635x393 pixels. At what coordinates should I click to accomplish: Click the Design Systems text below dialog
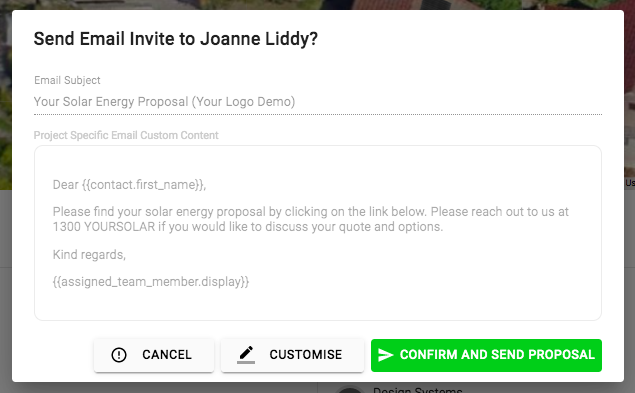(418, 390)
